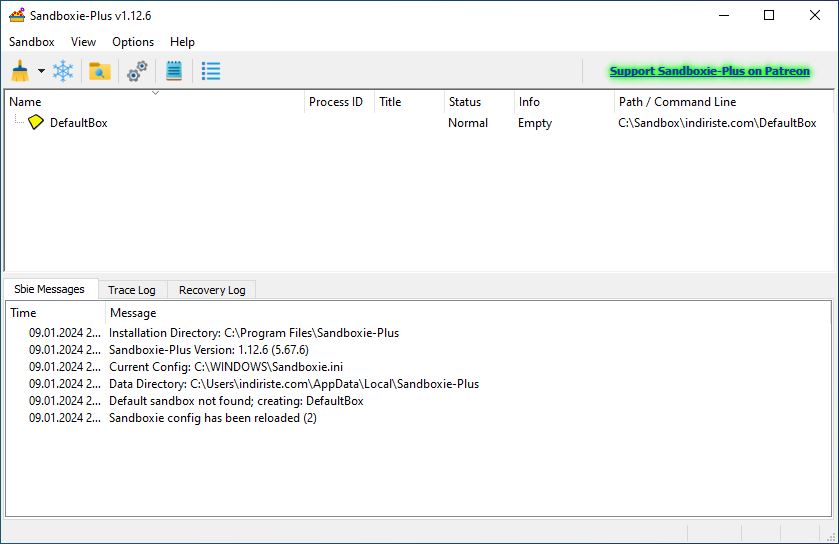Image resolution: width=839 pixels, height=544 pixels.
Task: Click the Message column header in log
Action: point(468,313)
